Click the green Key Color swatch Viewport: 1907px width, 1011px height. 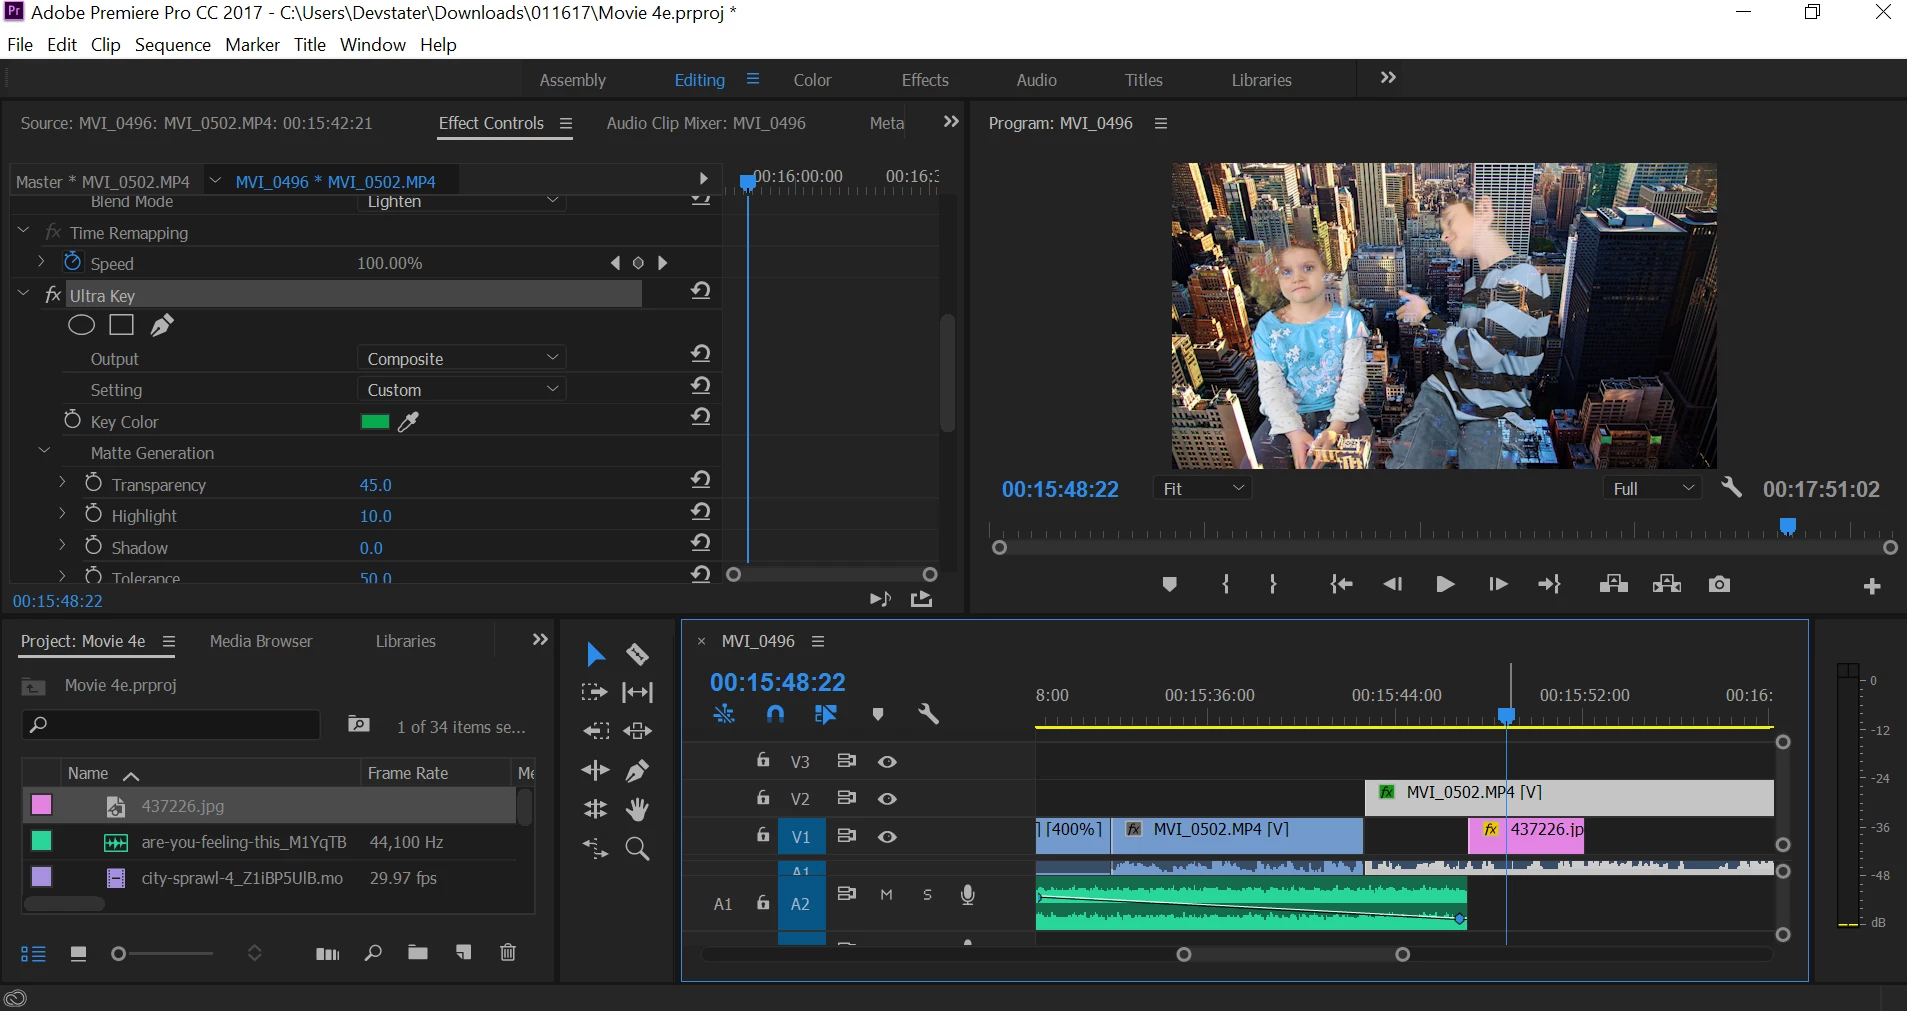click(x=375, y=421)
